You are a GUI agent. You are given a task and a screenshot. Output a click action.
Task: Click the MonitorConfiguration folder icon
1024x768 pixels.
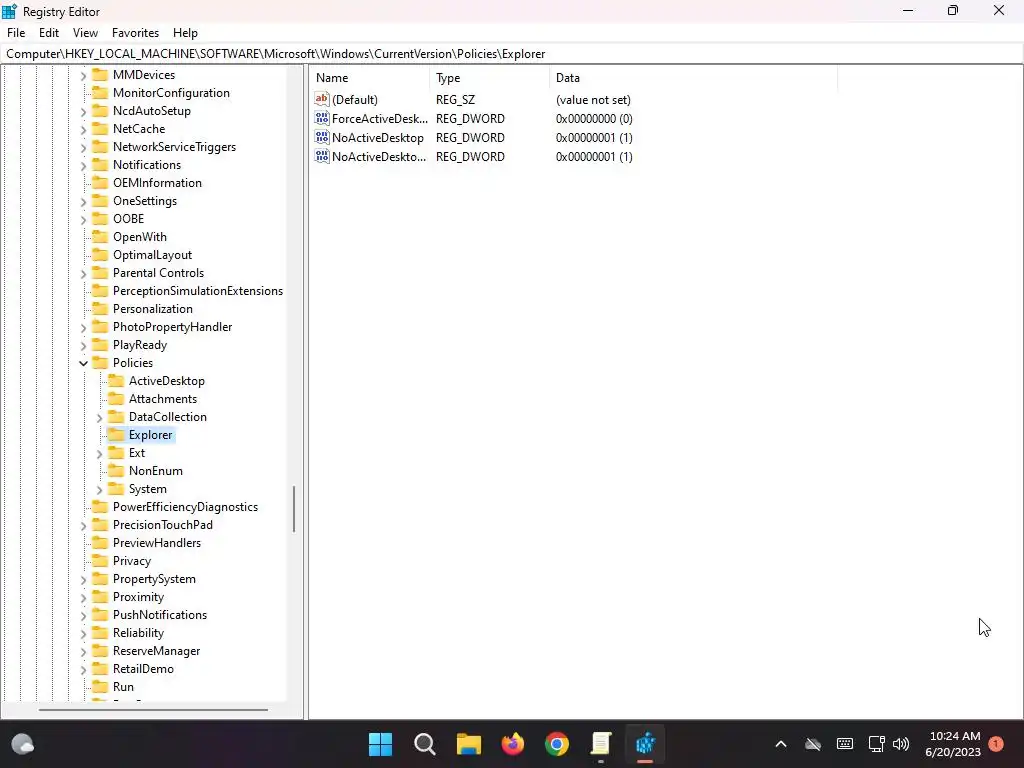[100, 93]
